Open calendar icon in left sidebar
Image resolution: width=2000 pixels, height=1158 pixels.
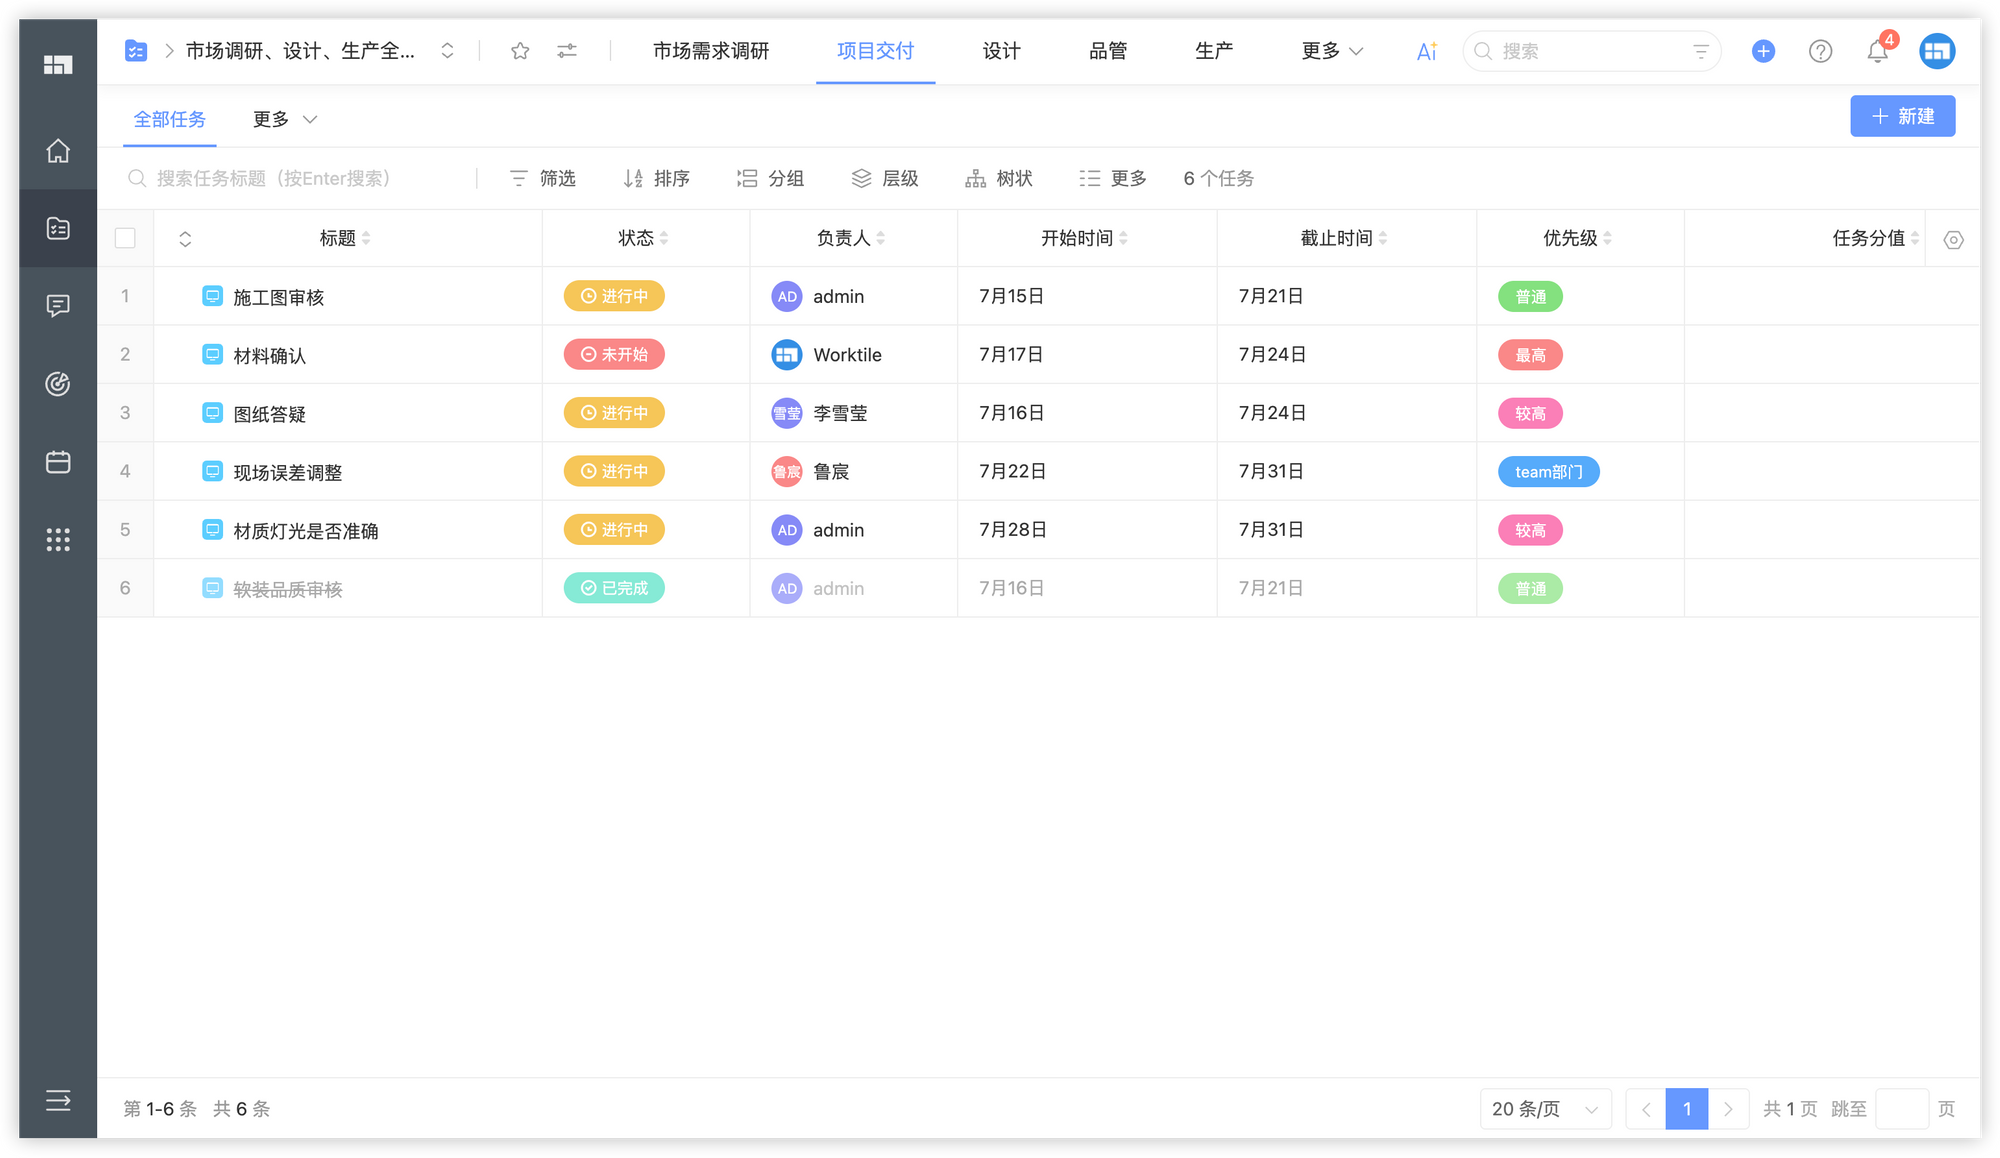click(58, 462)
